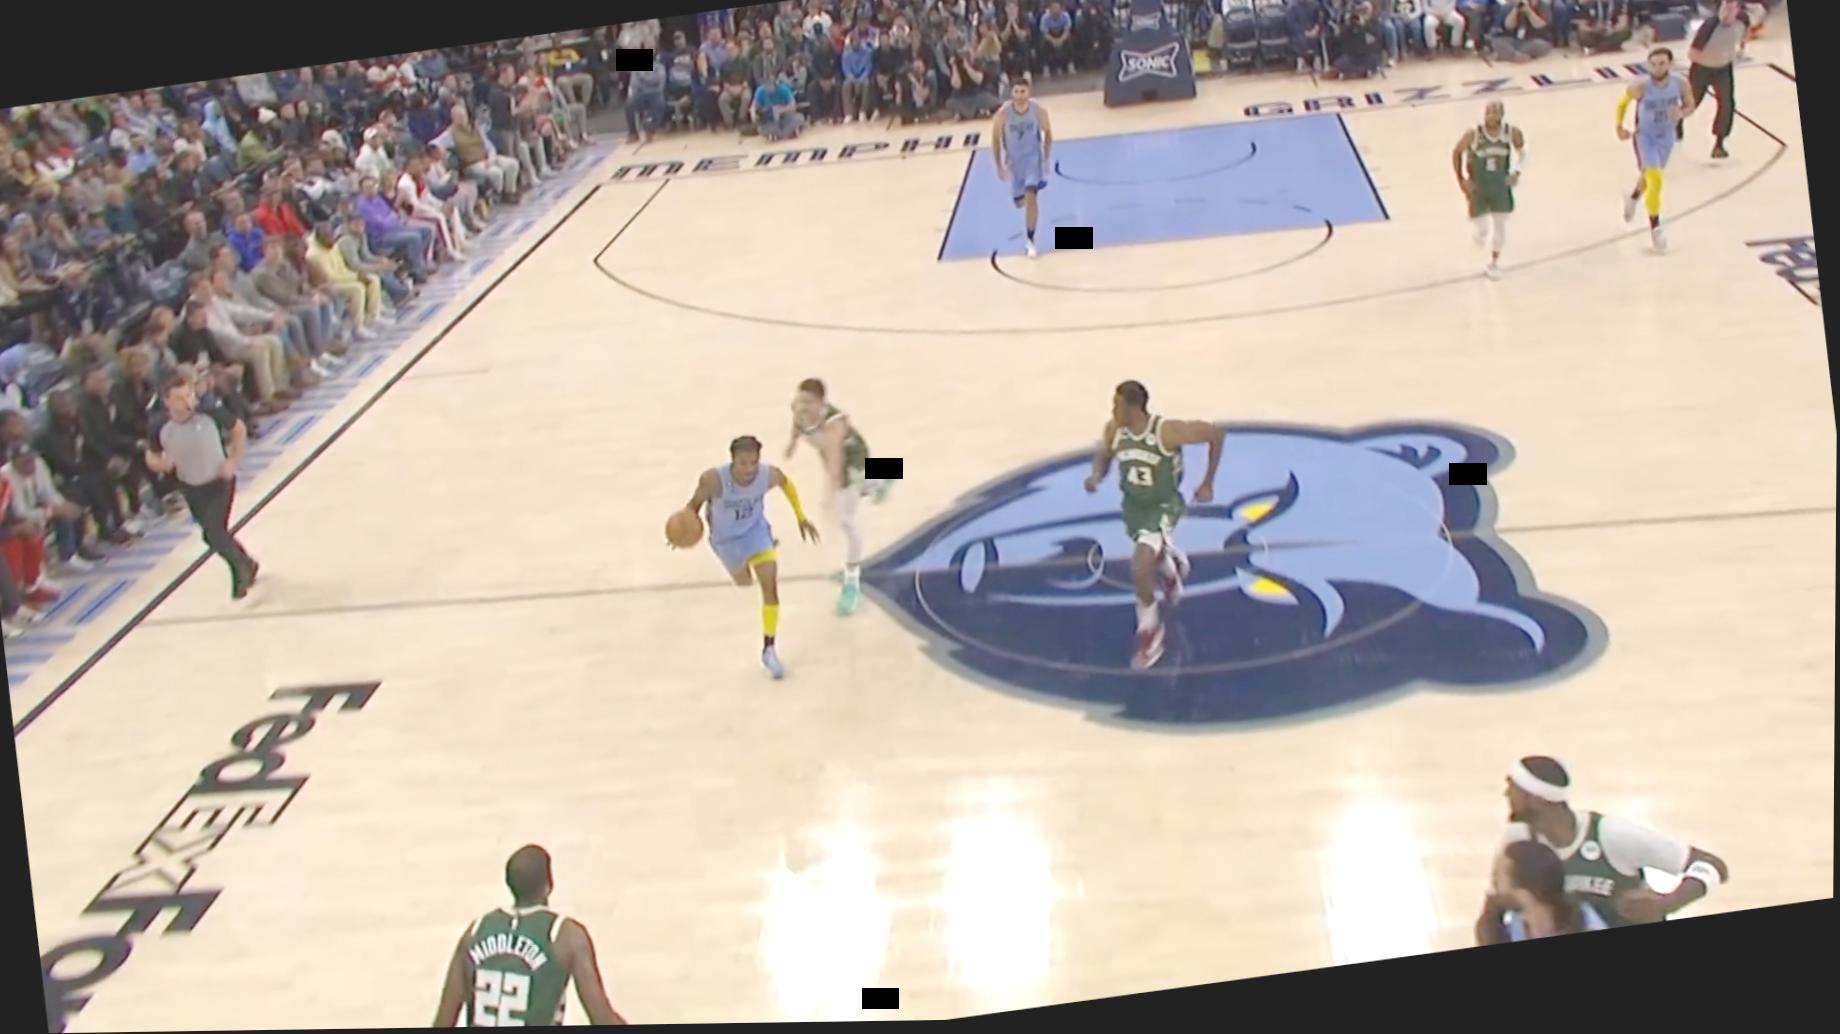Viewport: 1840px width, 1034px height.
Task: Select the light blue player standing in the paint
Action: tap(1022, 160)
